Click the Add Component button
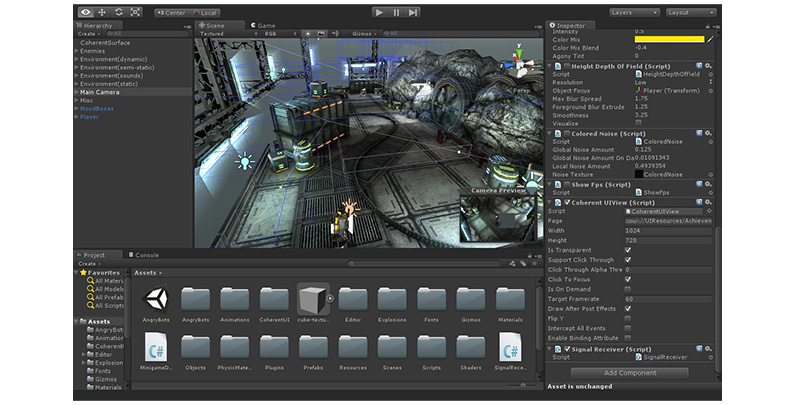Image resolution: width=794 pixels, height=405 pixels. pyautogui.click(x=630, y=373)
